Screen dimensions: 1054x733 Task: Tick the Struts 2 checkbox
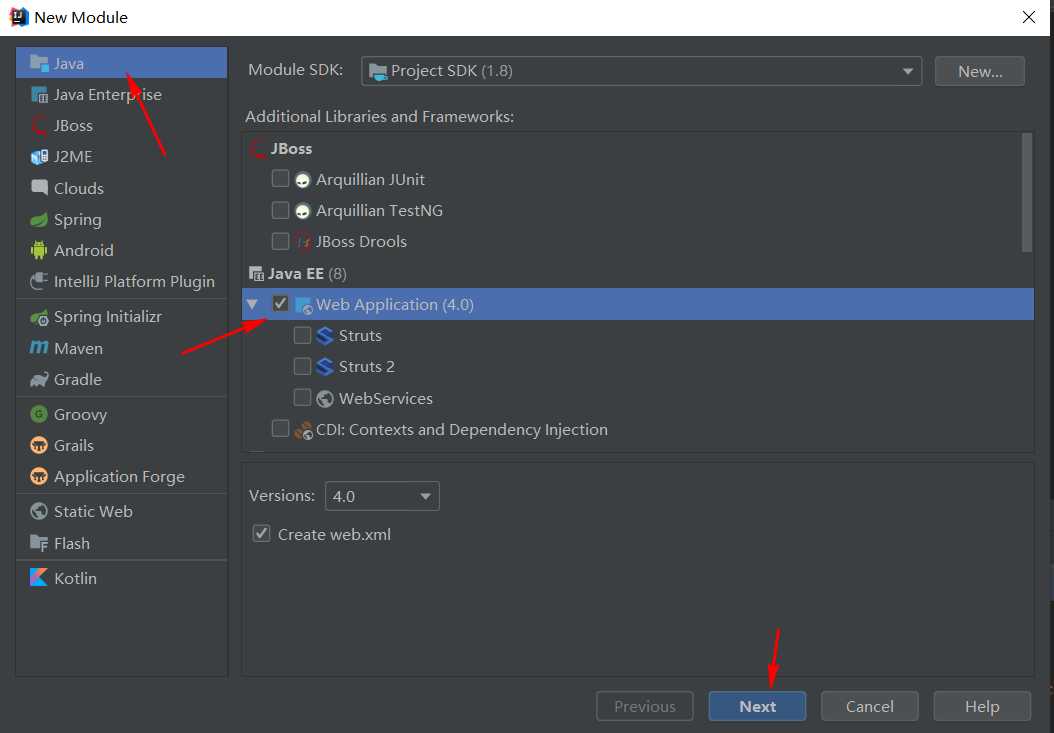pyautogui.click(x=302, y=366)
